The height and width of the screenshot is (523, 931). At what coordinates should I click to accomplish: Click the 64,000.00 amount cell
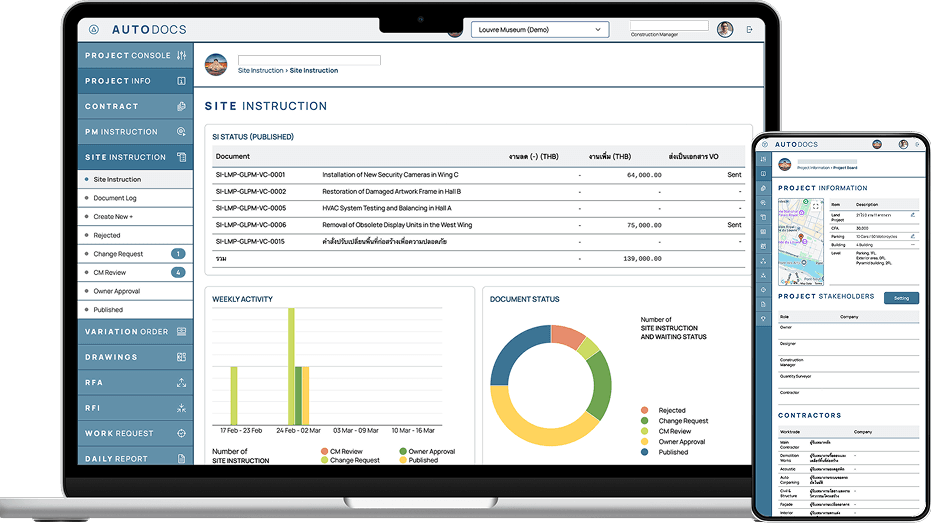click(644, 175)
